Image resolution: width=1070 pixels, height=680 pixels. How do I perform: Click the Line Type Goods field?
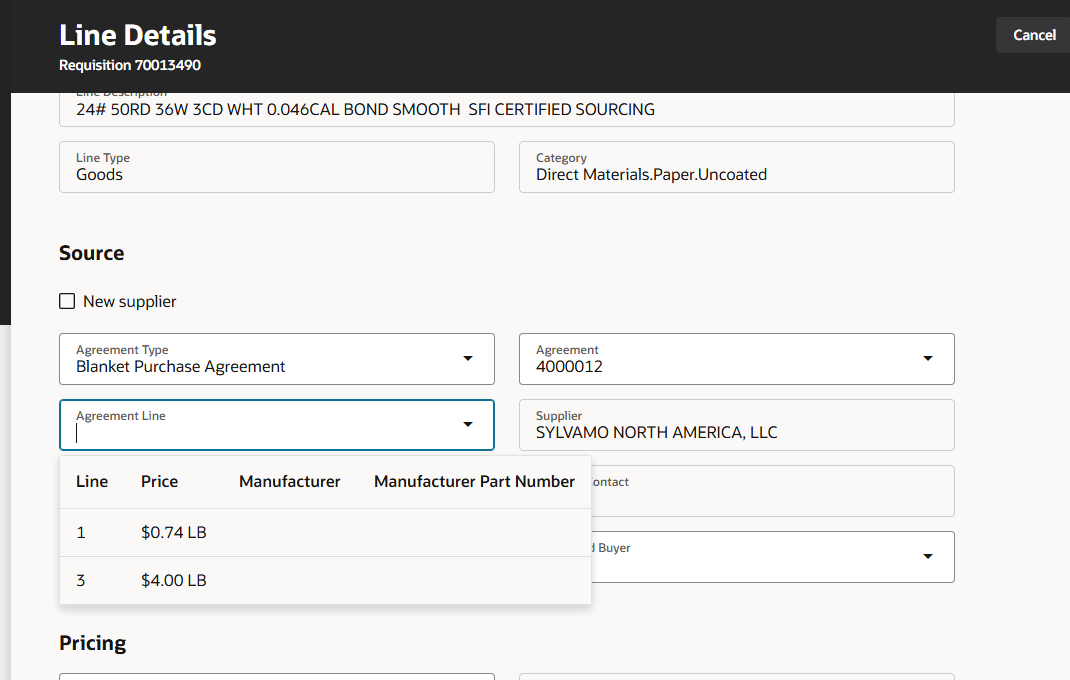pyautogui.click(x=277, y=167)
